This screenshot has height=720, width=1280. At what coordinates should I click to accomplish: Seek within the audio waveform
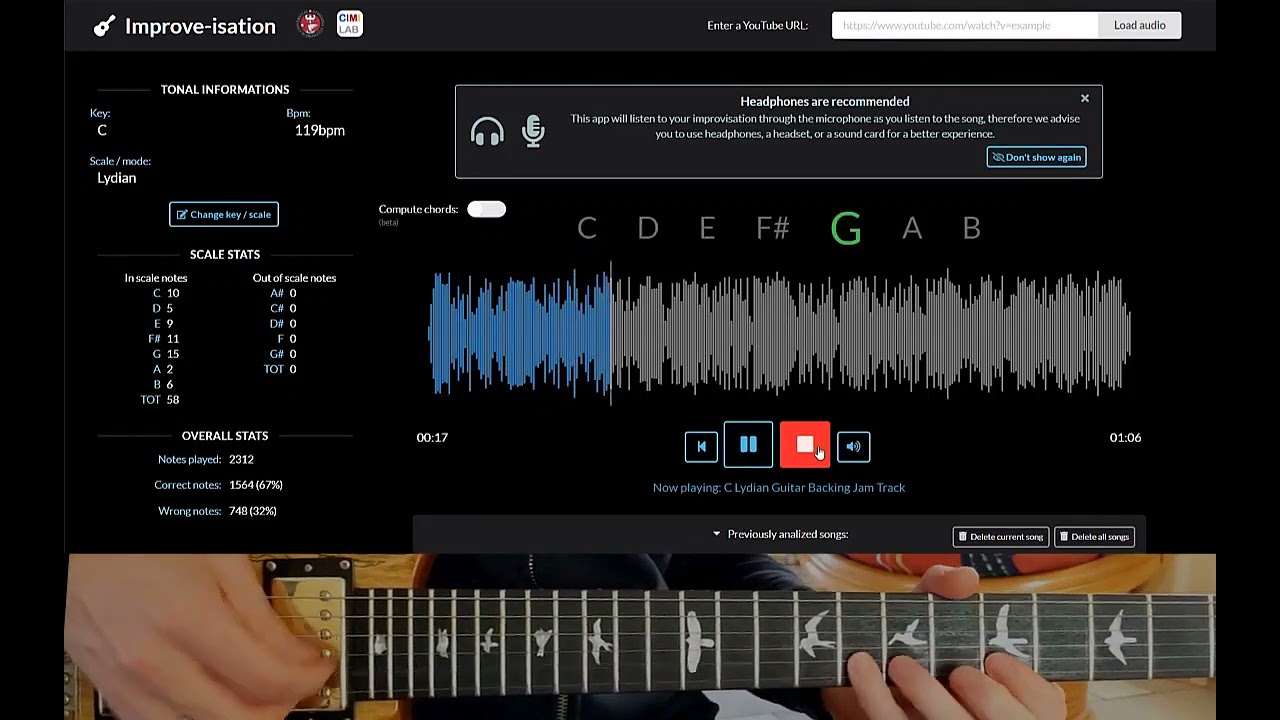click(780, 334)
